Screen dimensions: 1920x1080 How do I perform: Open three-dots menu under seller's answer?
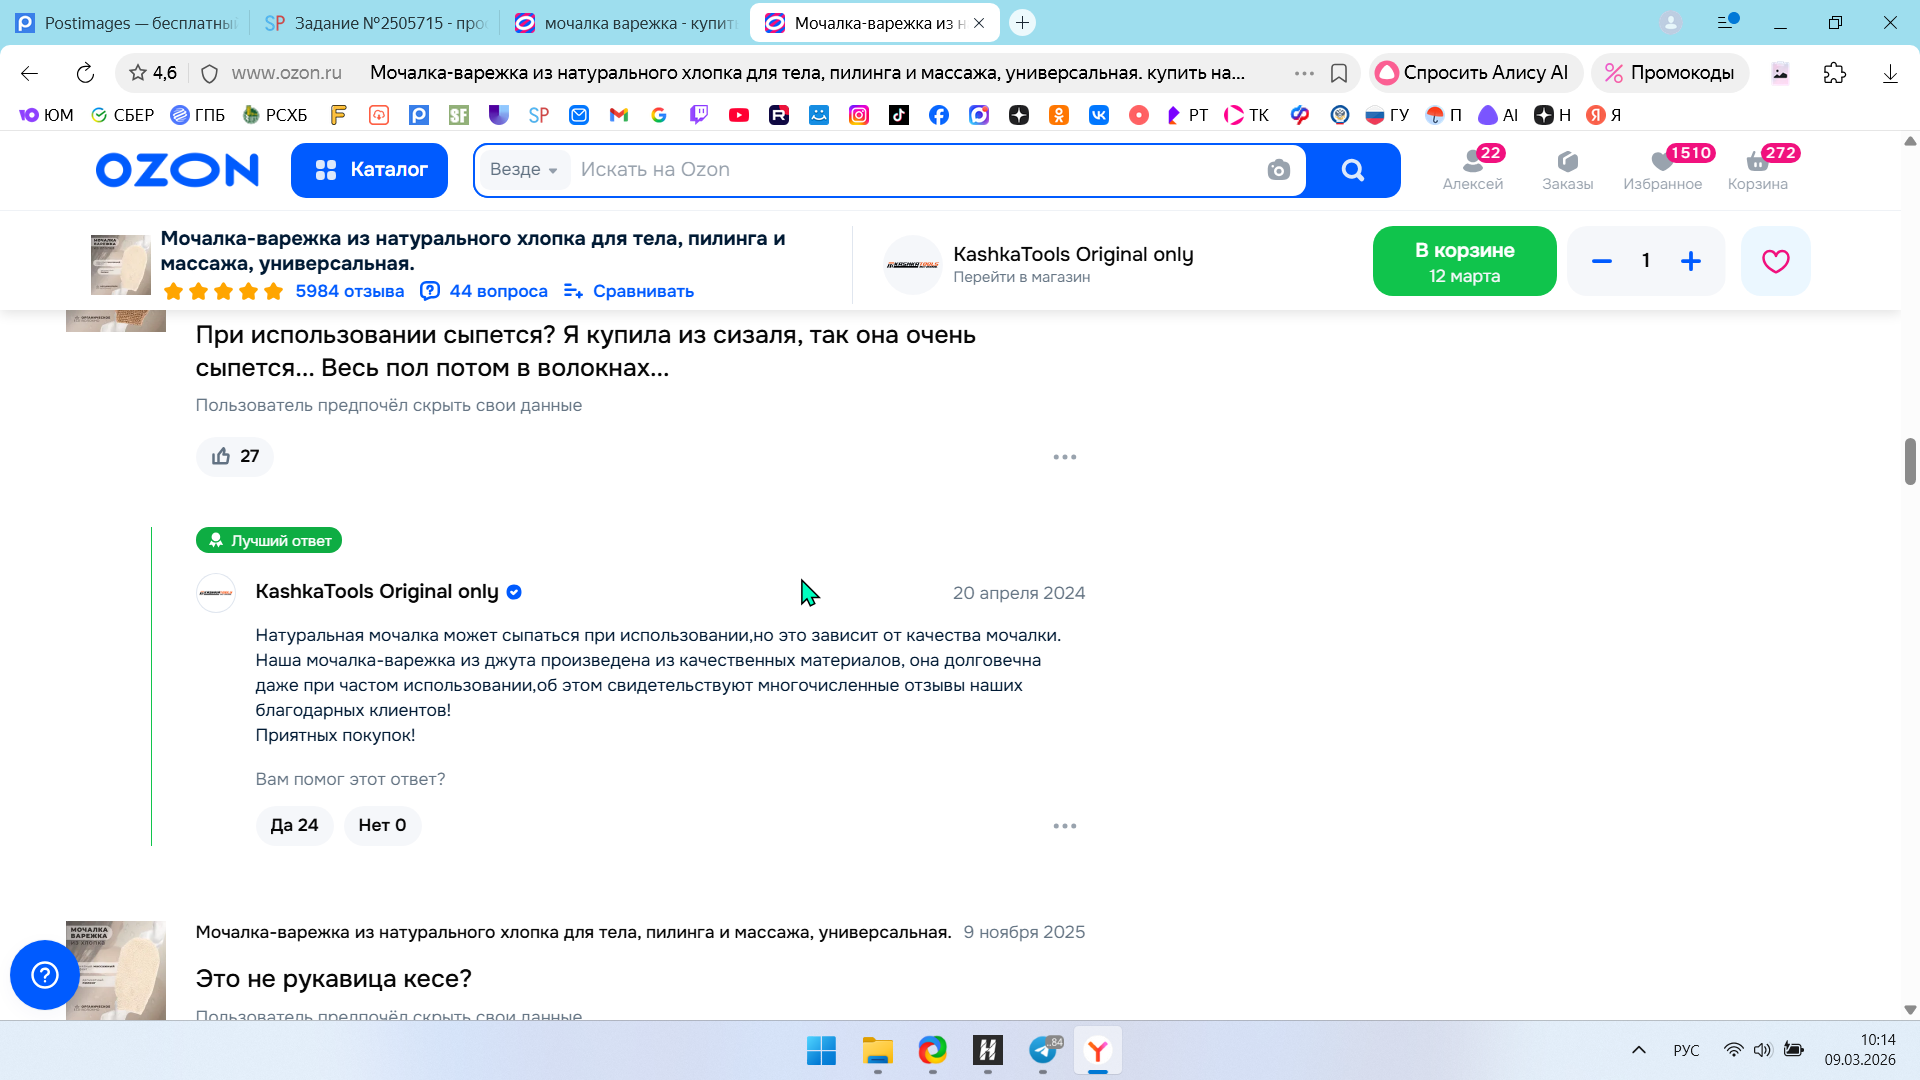click(1064, 826)
